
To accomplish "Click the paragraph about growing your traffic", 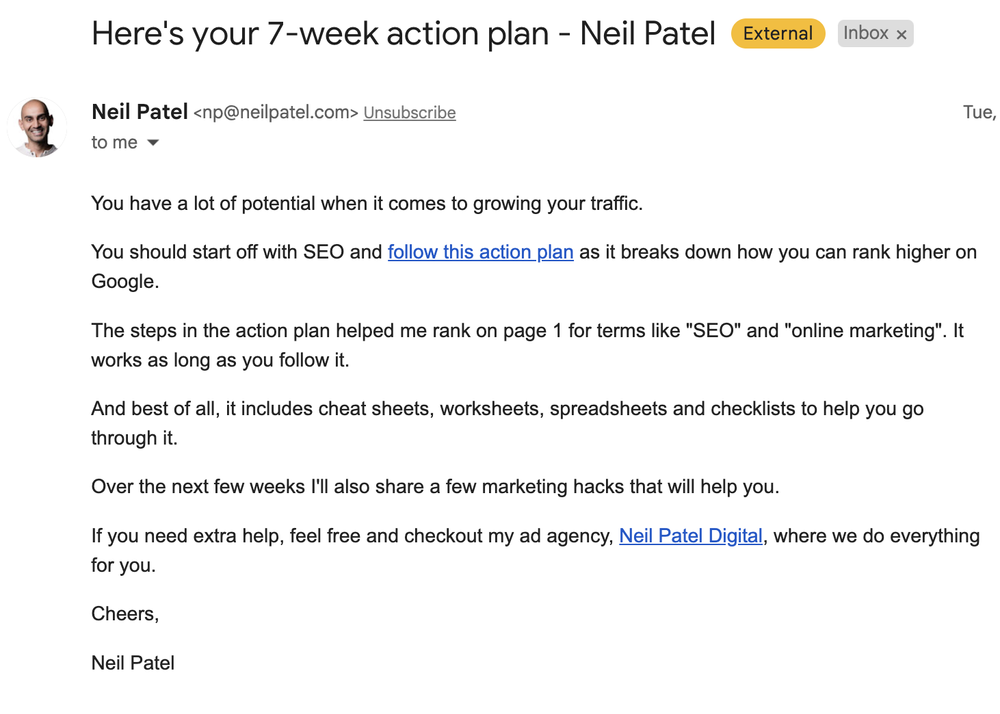I will tap(366, 204).
